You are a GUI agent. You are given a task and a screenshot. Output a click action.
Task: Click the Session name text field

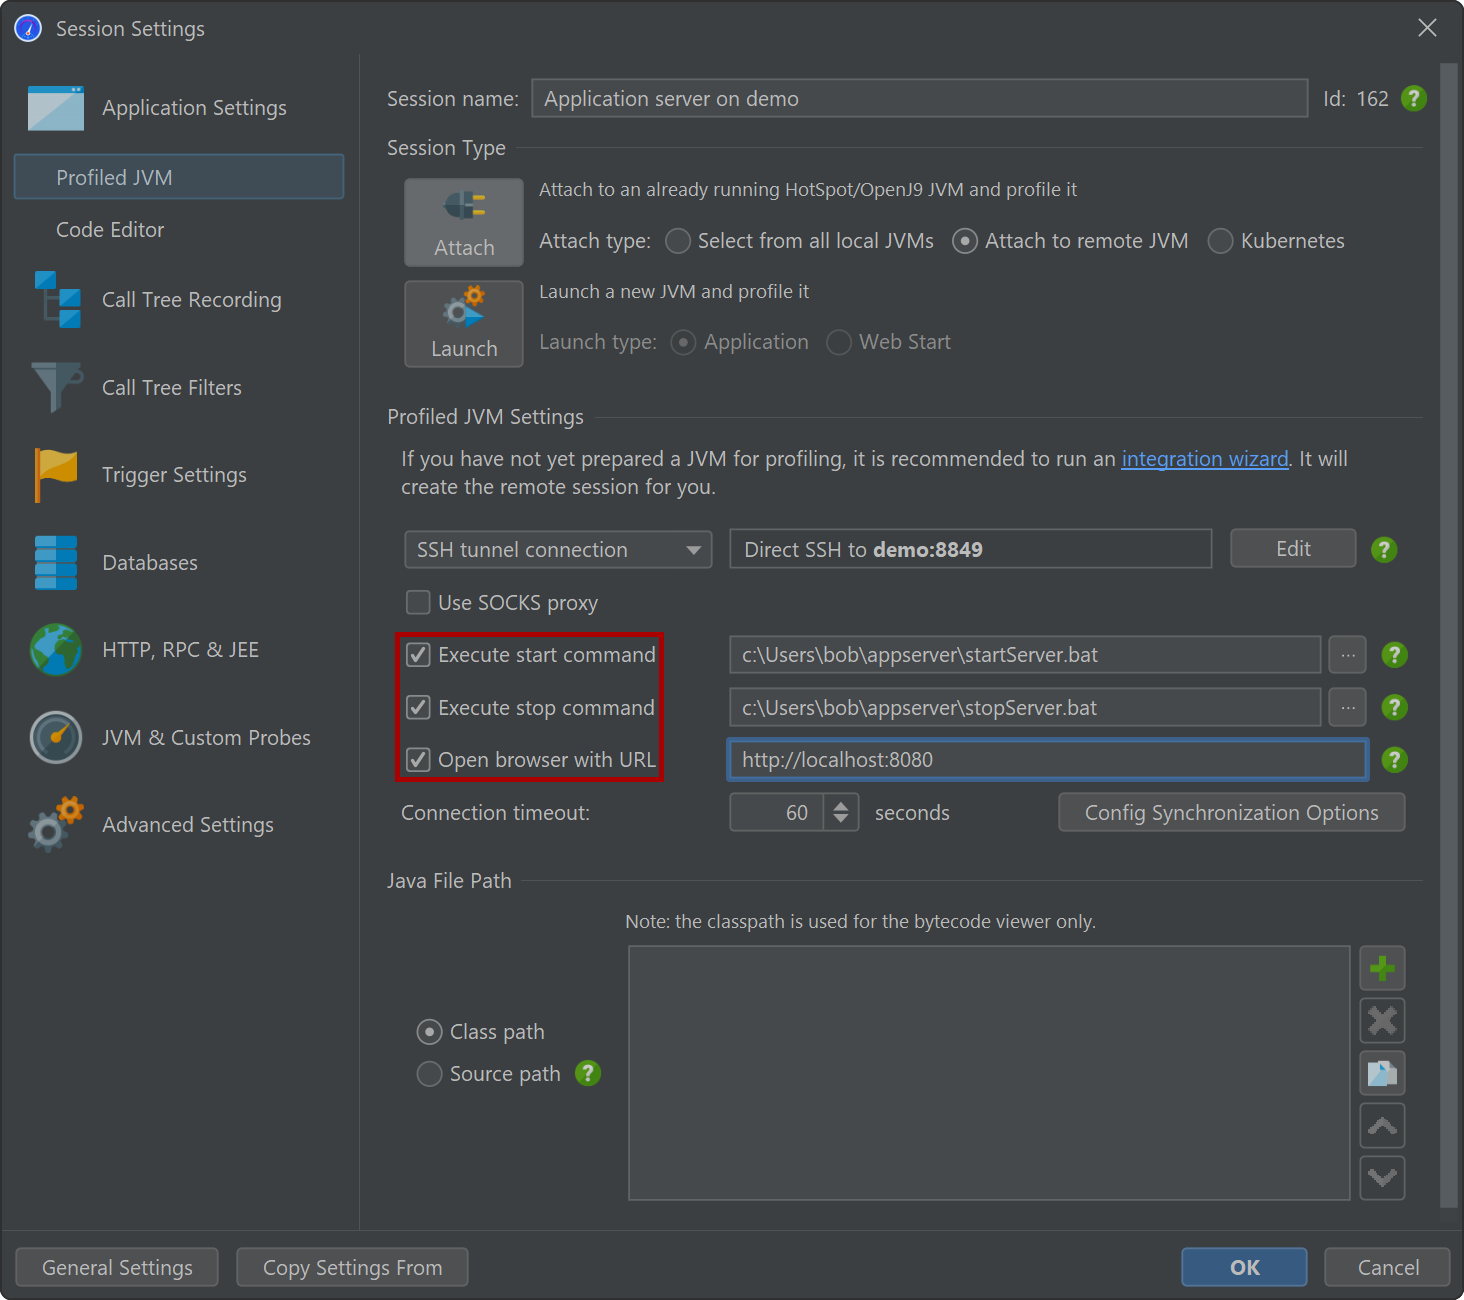click(x=918, y=99)
